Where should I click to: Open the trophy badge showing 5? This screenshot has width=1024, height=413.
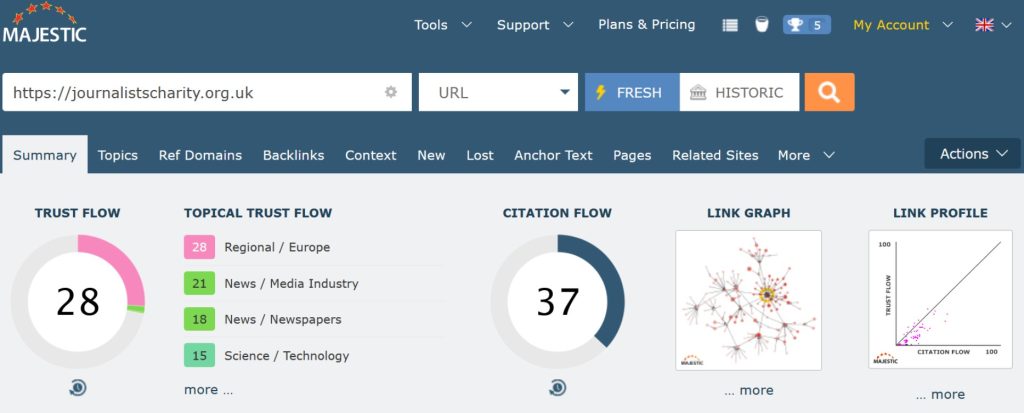pyautogui.click(x=807, y=25)
